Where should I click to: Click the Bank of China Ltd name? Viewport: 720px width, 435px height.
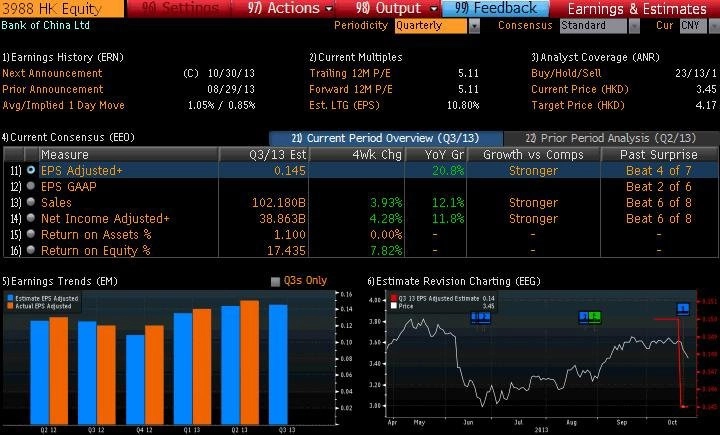(45, 25)
